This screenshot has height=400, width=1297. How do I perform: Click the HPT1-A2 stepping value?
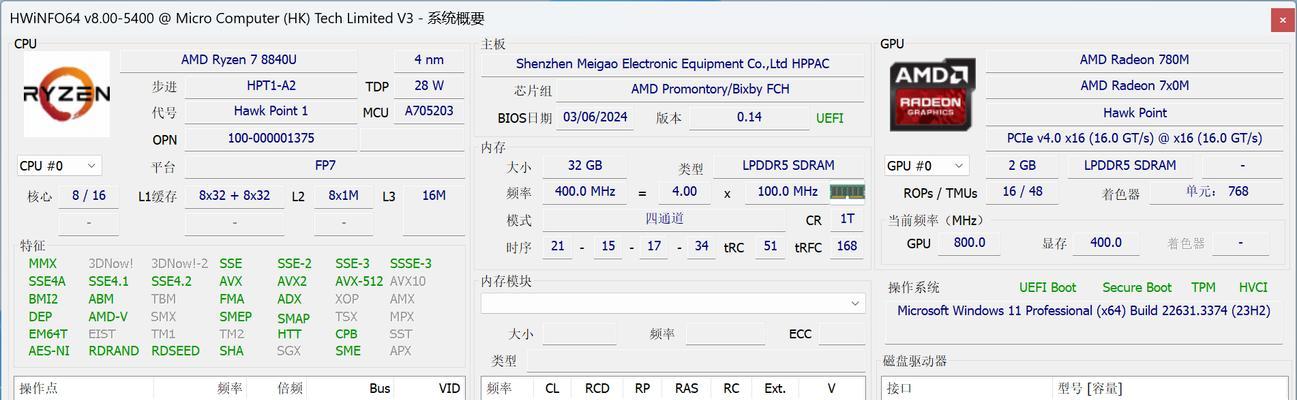point(271,86)
